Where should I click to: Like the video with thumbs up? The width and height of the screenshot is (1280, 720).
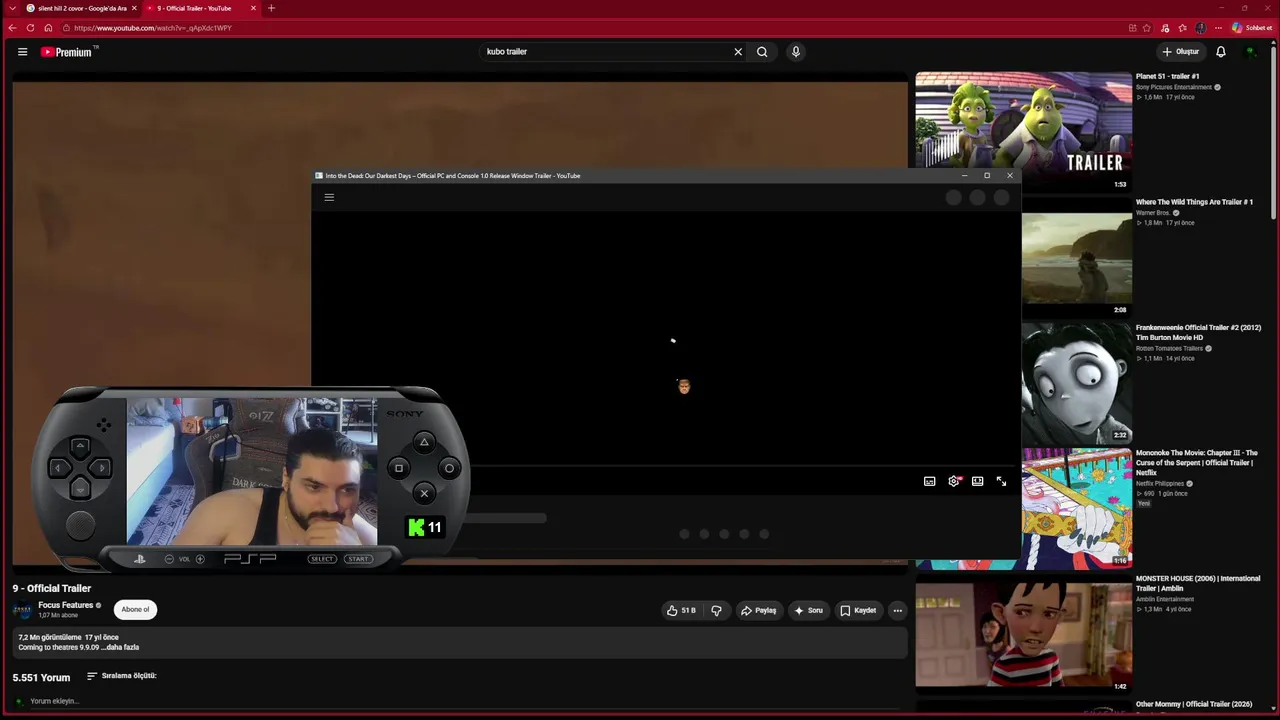coord(682,610)
